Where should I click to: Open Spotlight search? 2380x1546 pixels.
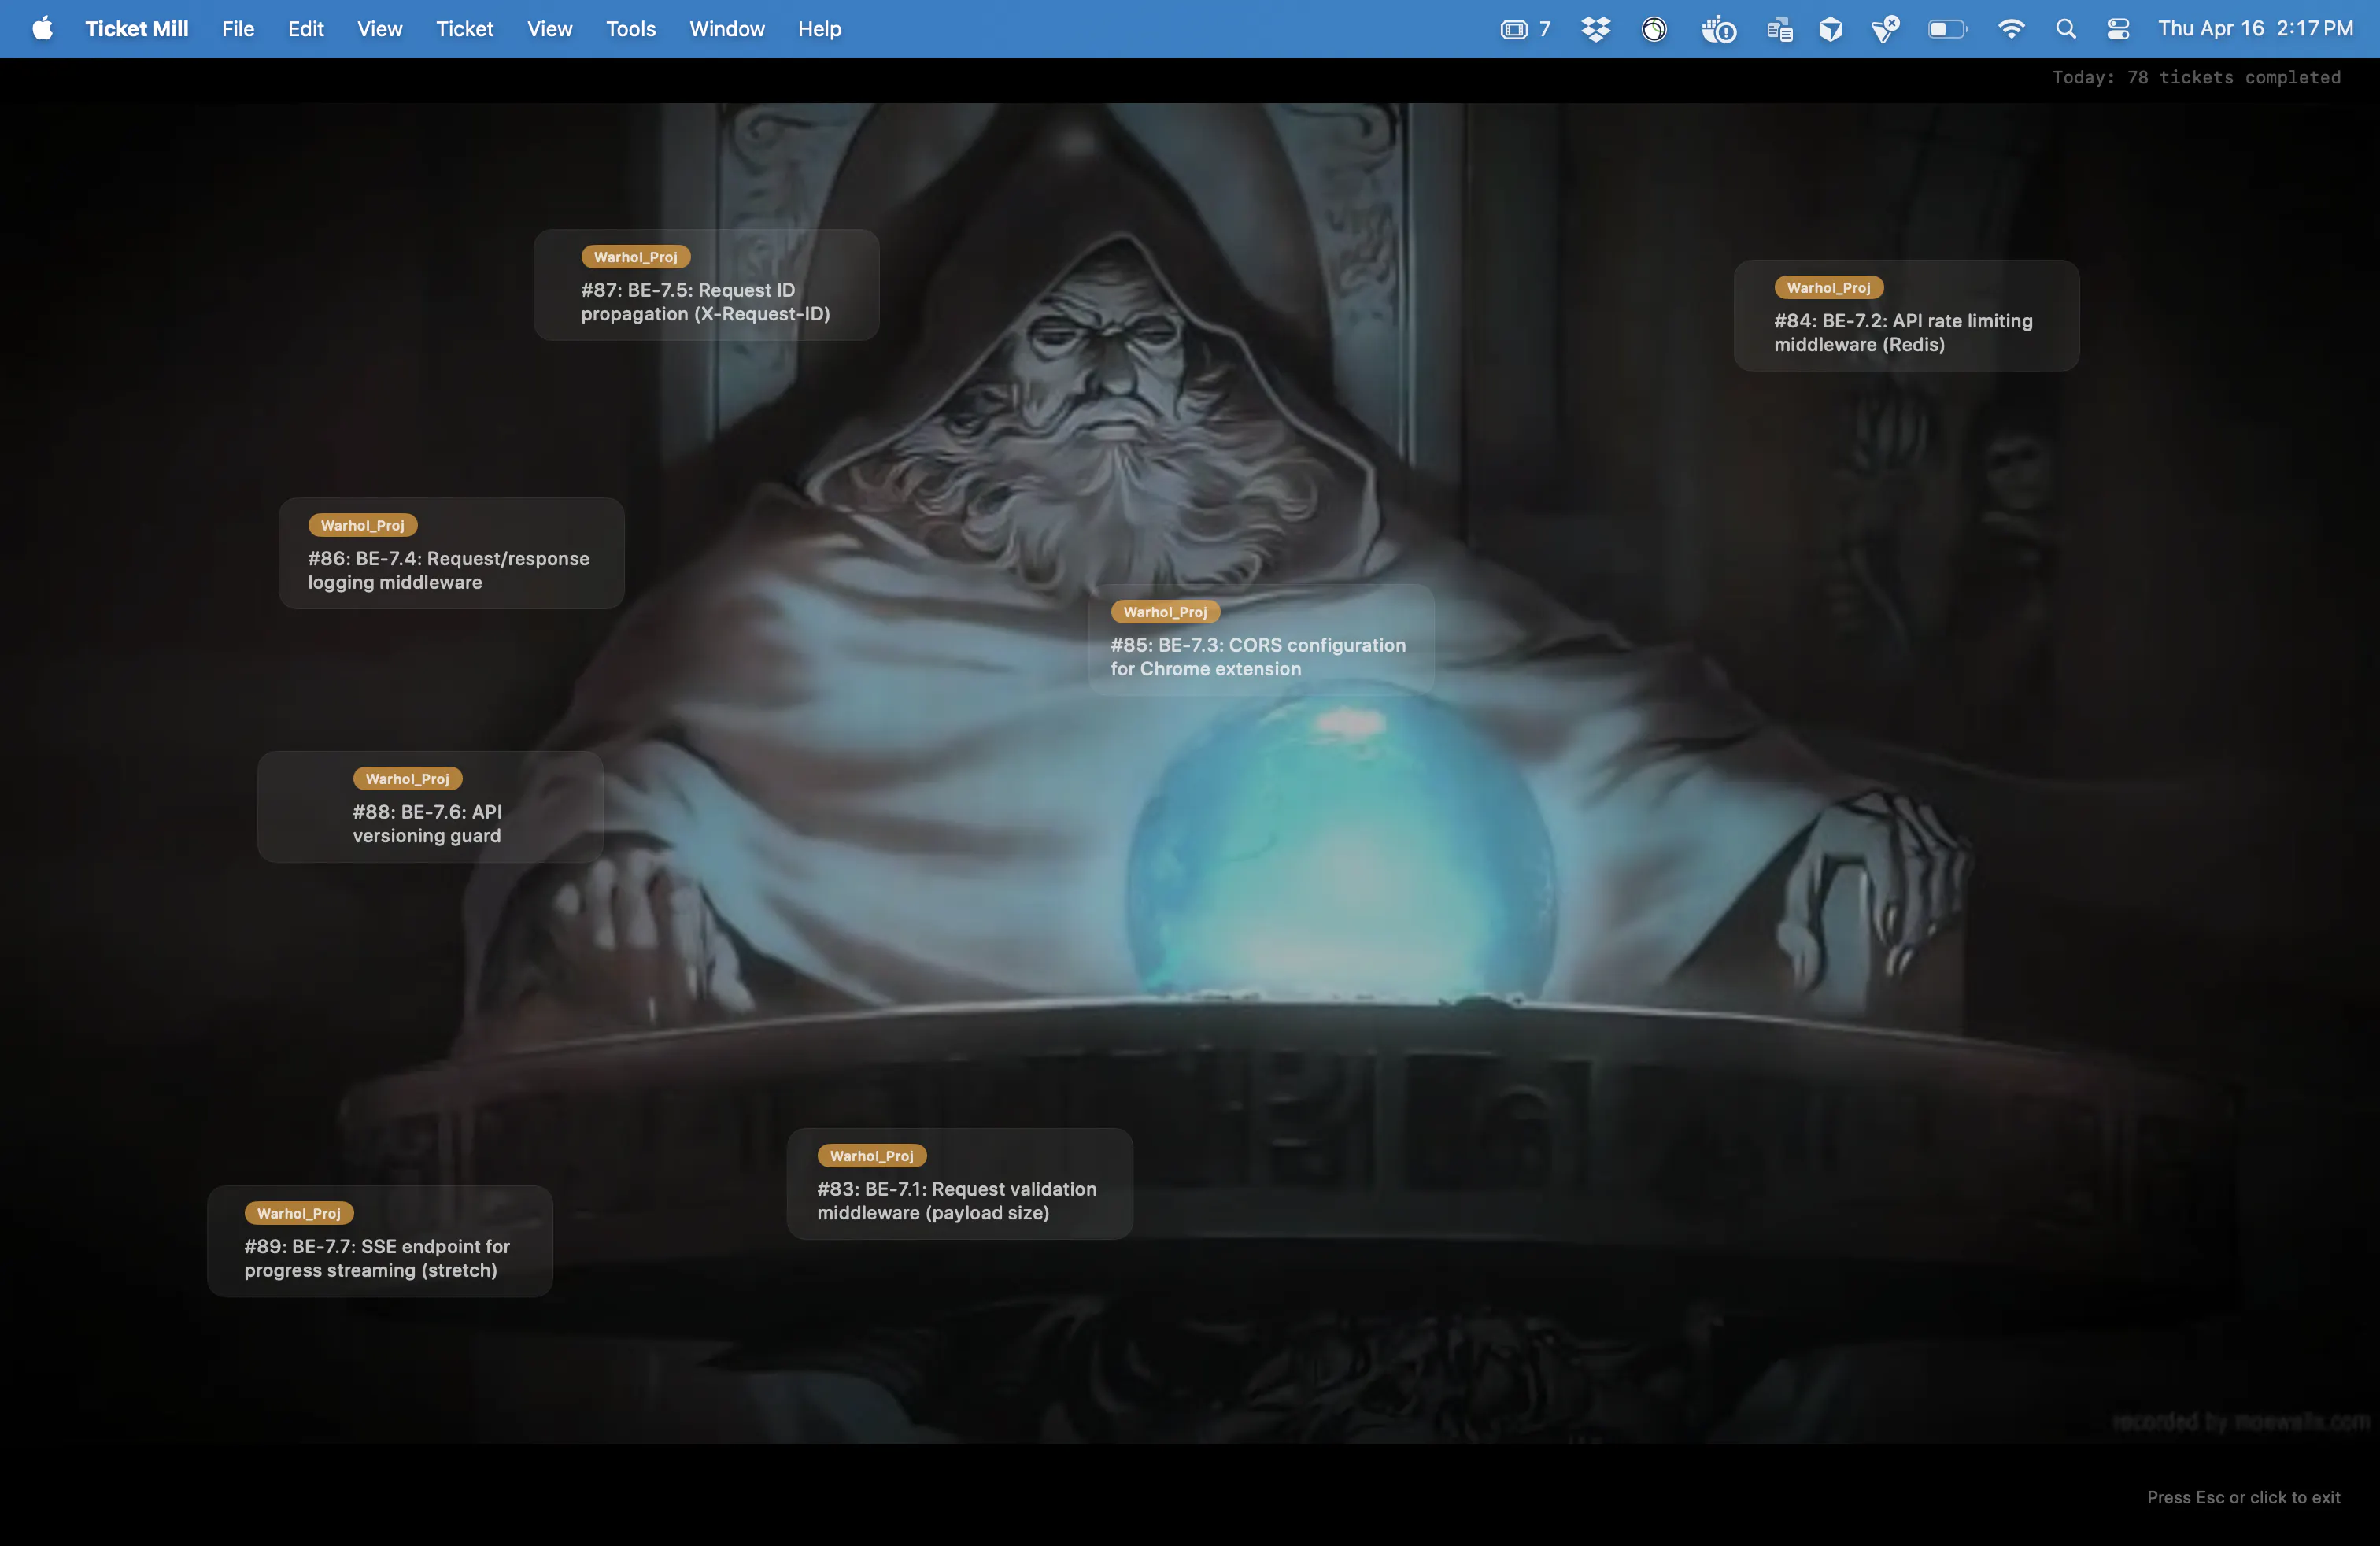[x=2066, y=29]
